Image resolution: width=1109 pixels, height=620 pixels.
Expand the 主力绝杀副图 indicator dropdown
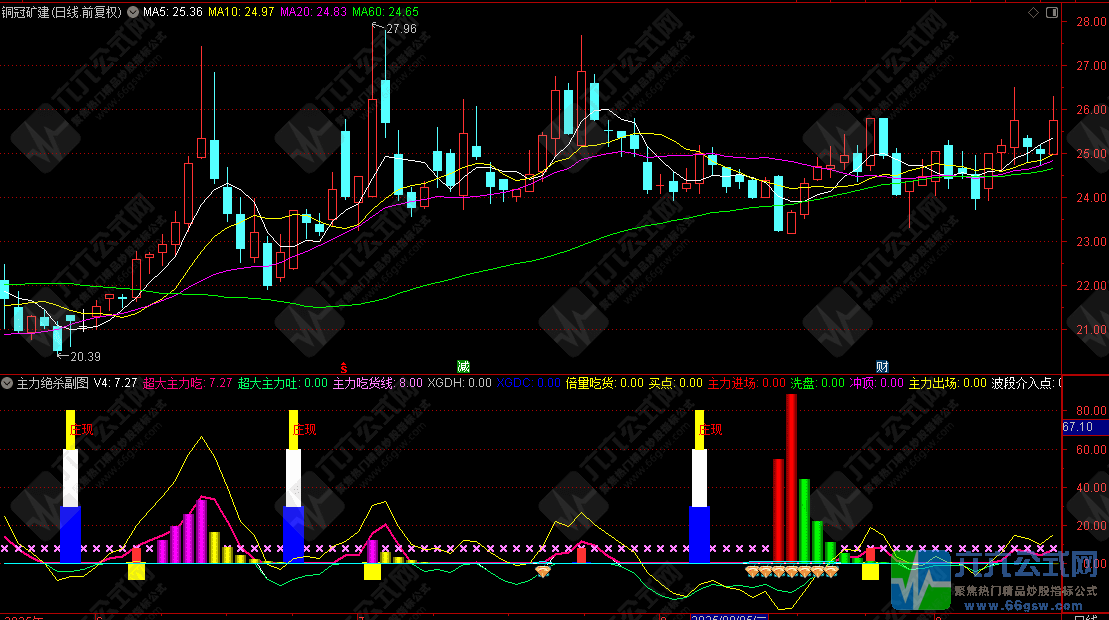7,383
